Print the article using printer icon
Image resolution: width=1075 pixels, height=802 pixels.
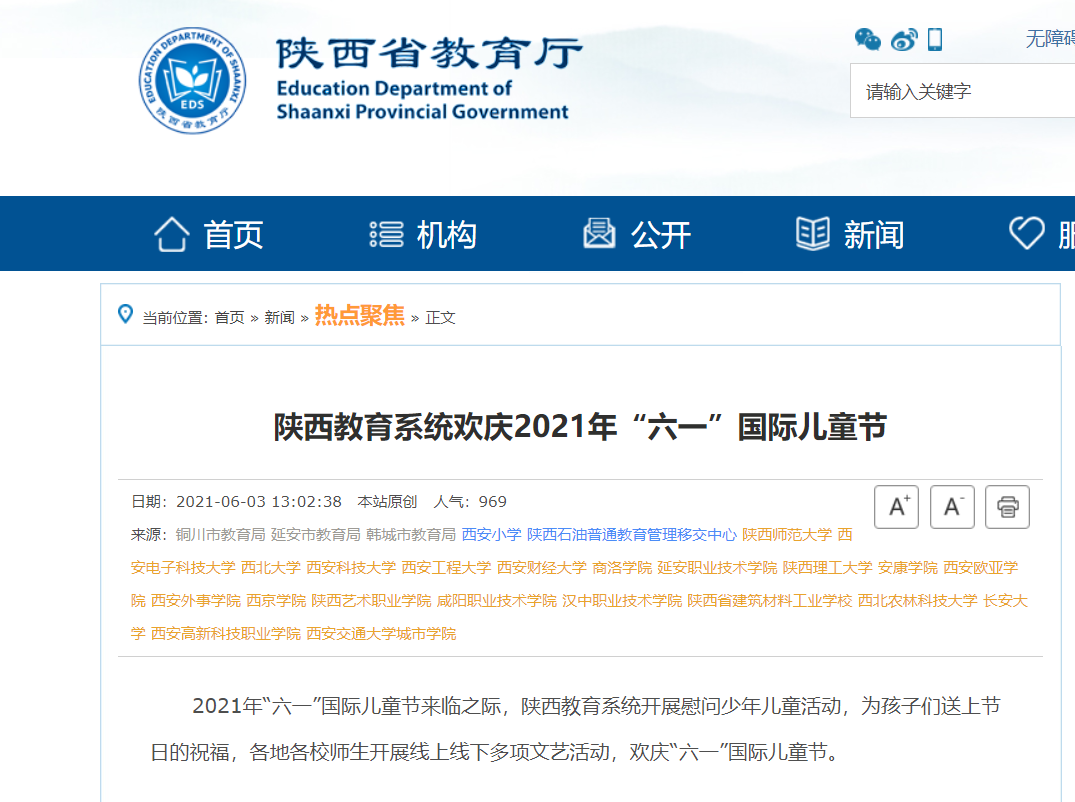tap(1007, 507)
